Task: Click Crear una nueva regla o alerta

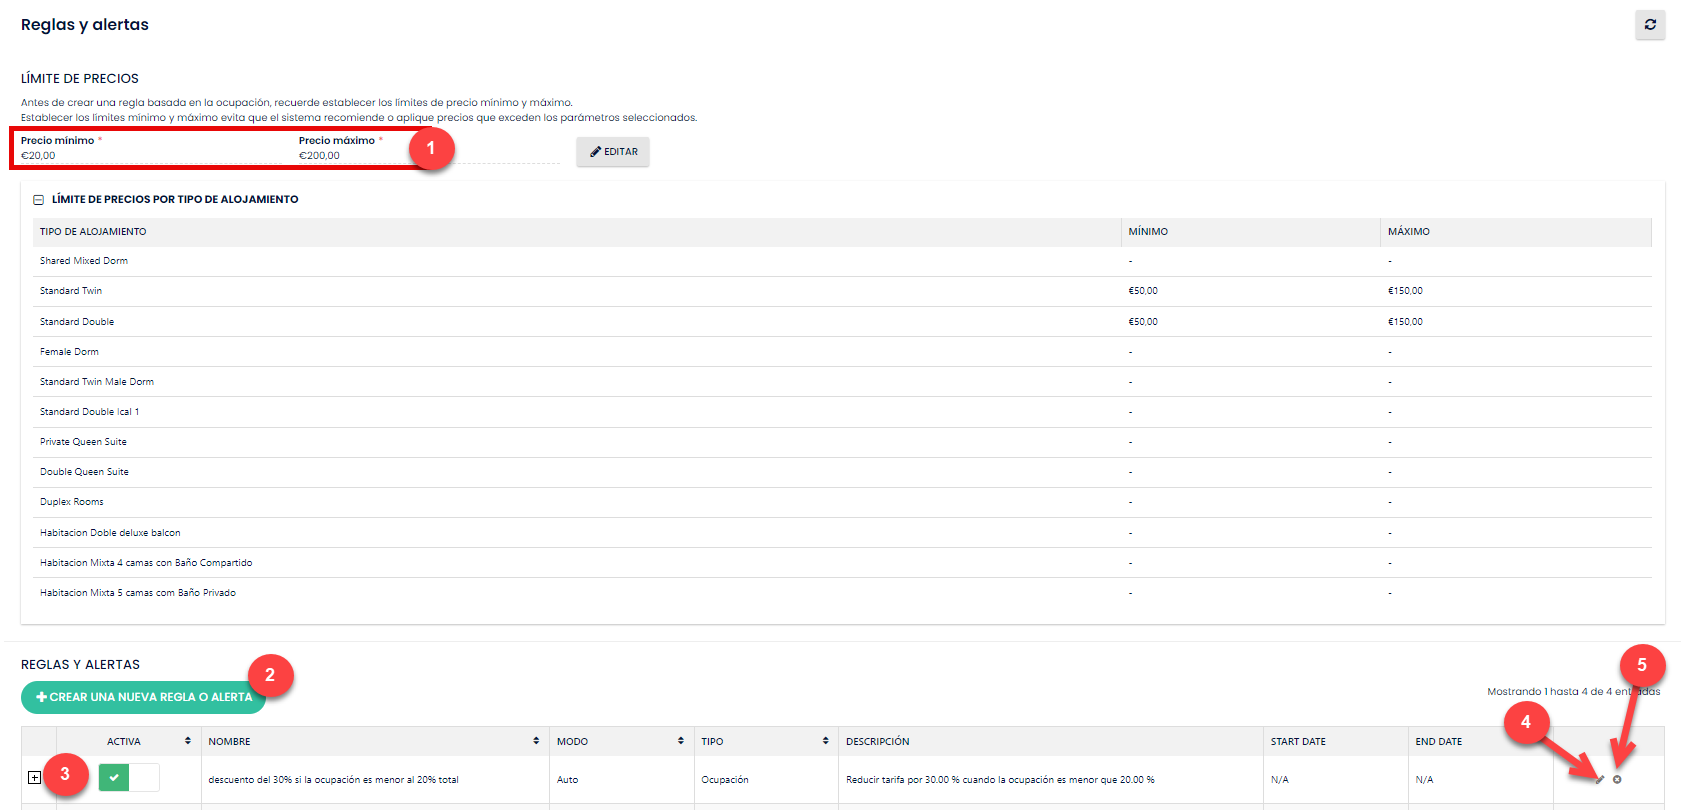Action: (143, 697)
